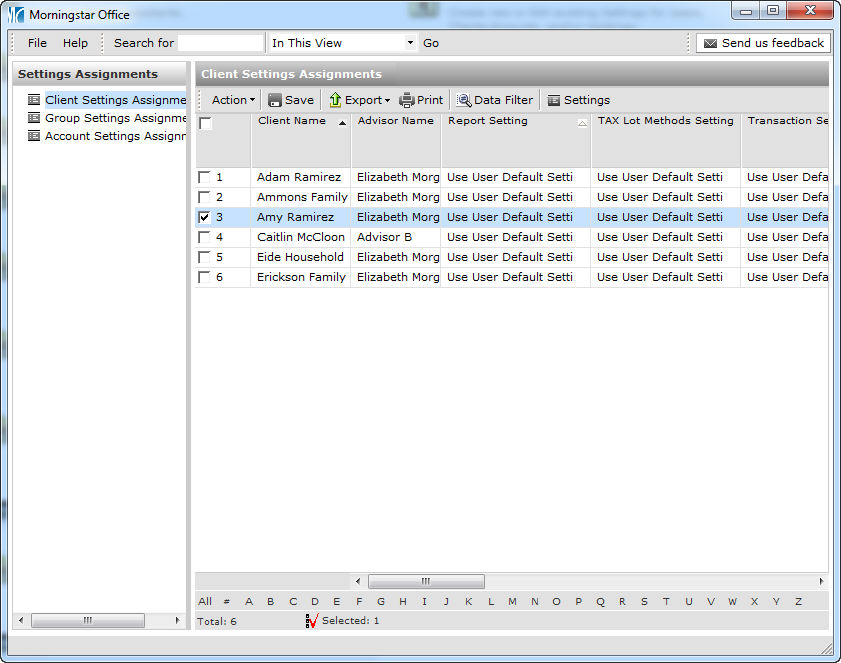Check the box for Adam Ramirez
Image resolution: width=841 pixels, height=663 pixels.
[205, 177]
